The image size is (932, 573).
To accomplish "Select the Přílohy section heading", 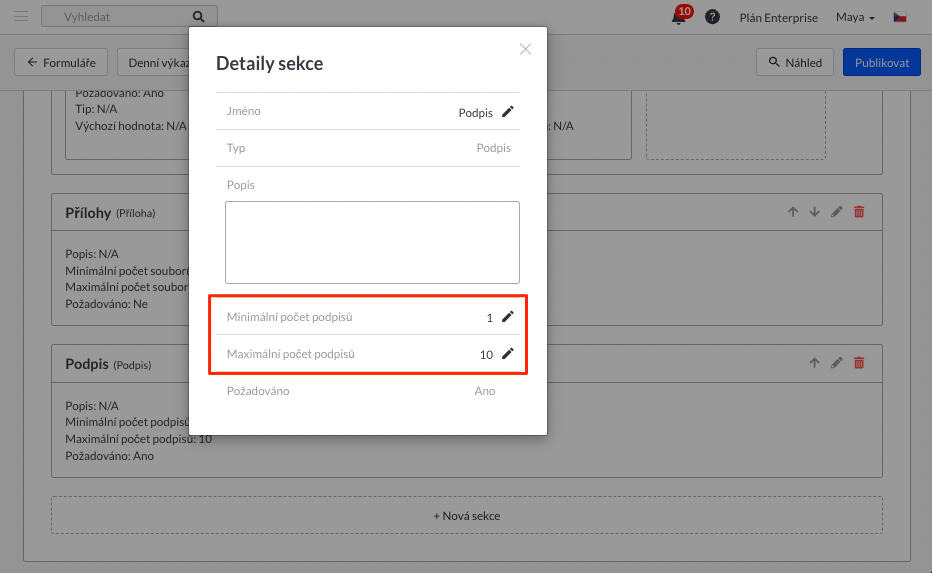I will click(88, 213).
